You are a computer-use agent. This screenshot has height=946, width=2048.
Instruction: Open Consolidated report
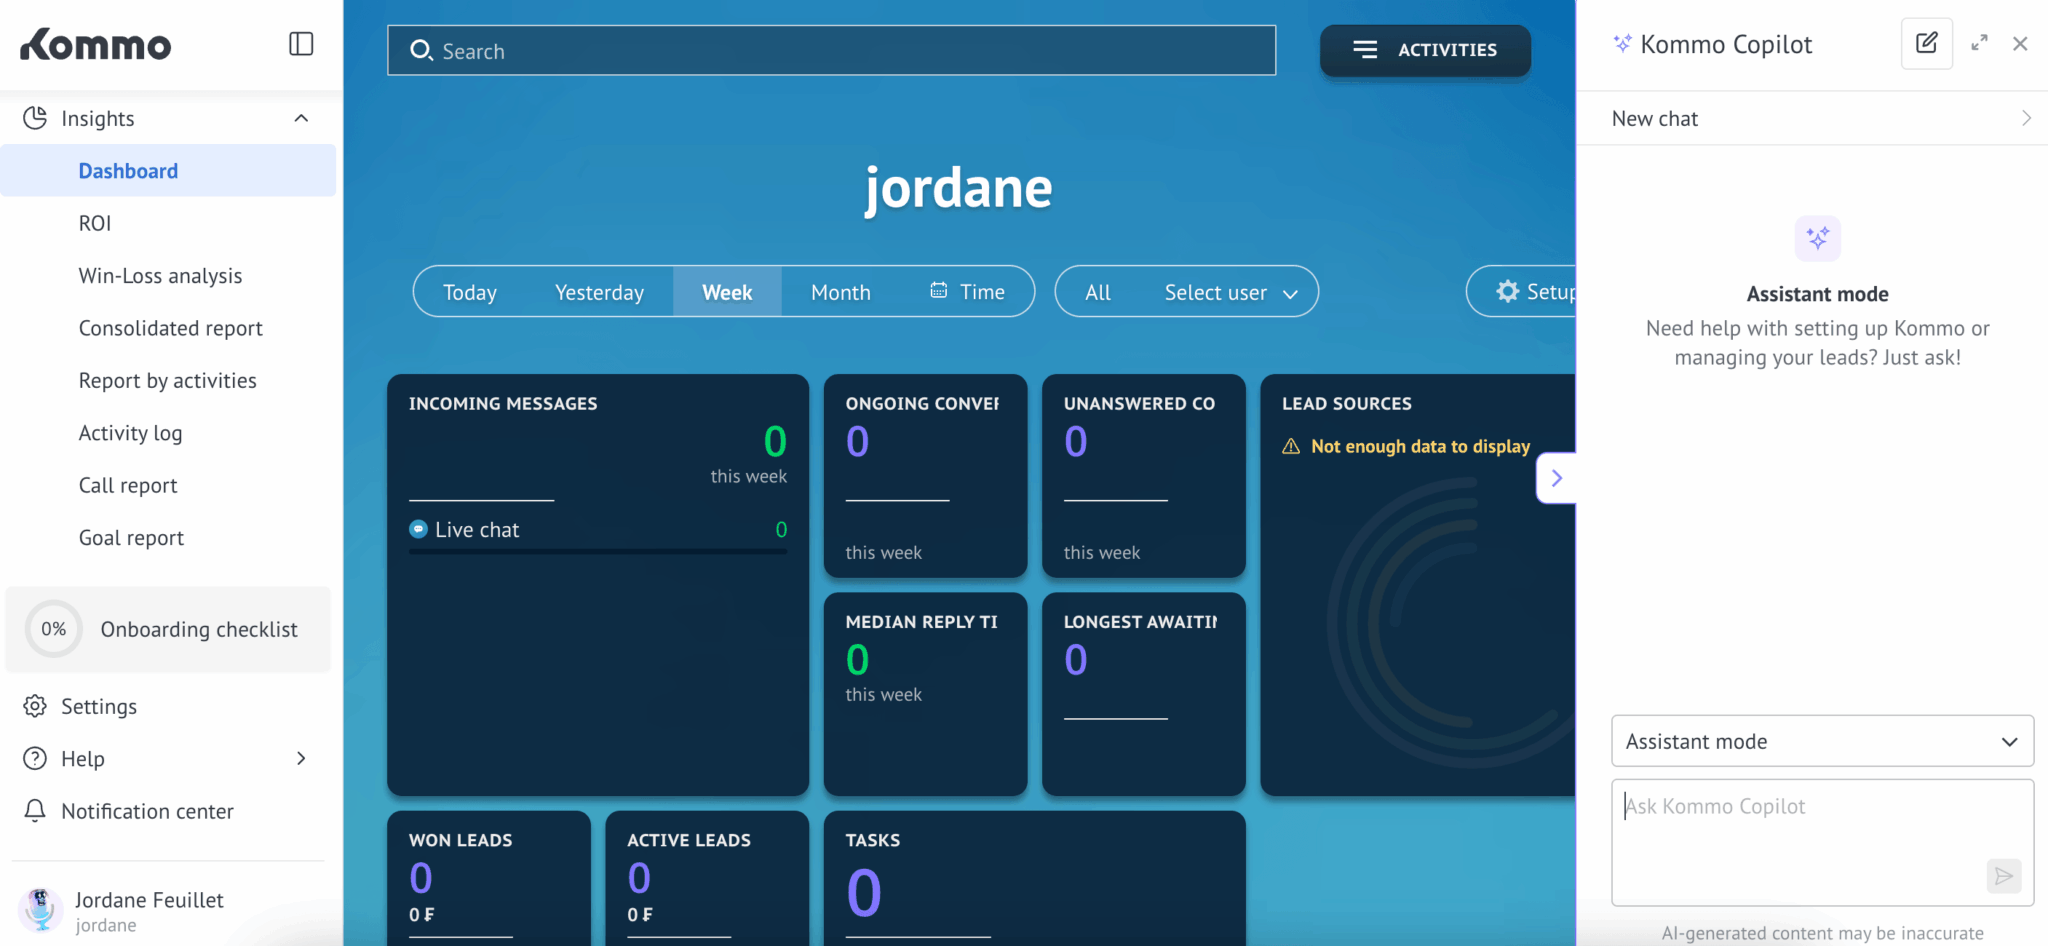[x=170, y=328]
